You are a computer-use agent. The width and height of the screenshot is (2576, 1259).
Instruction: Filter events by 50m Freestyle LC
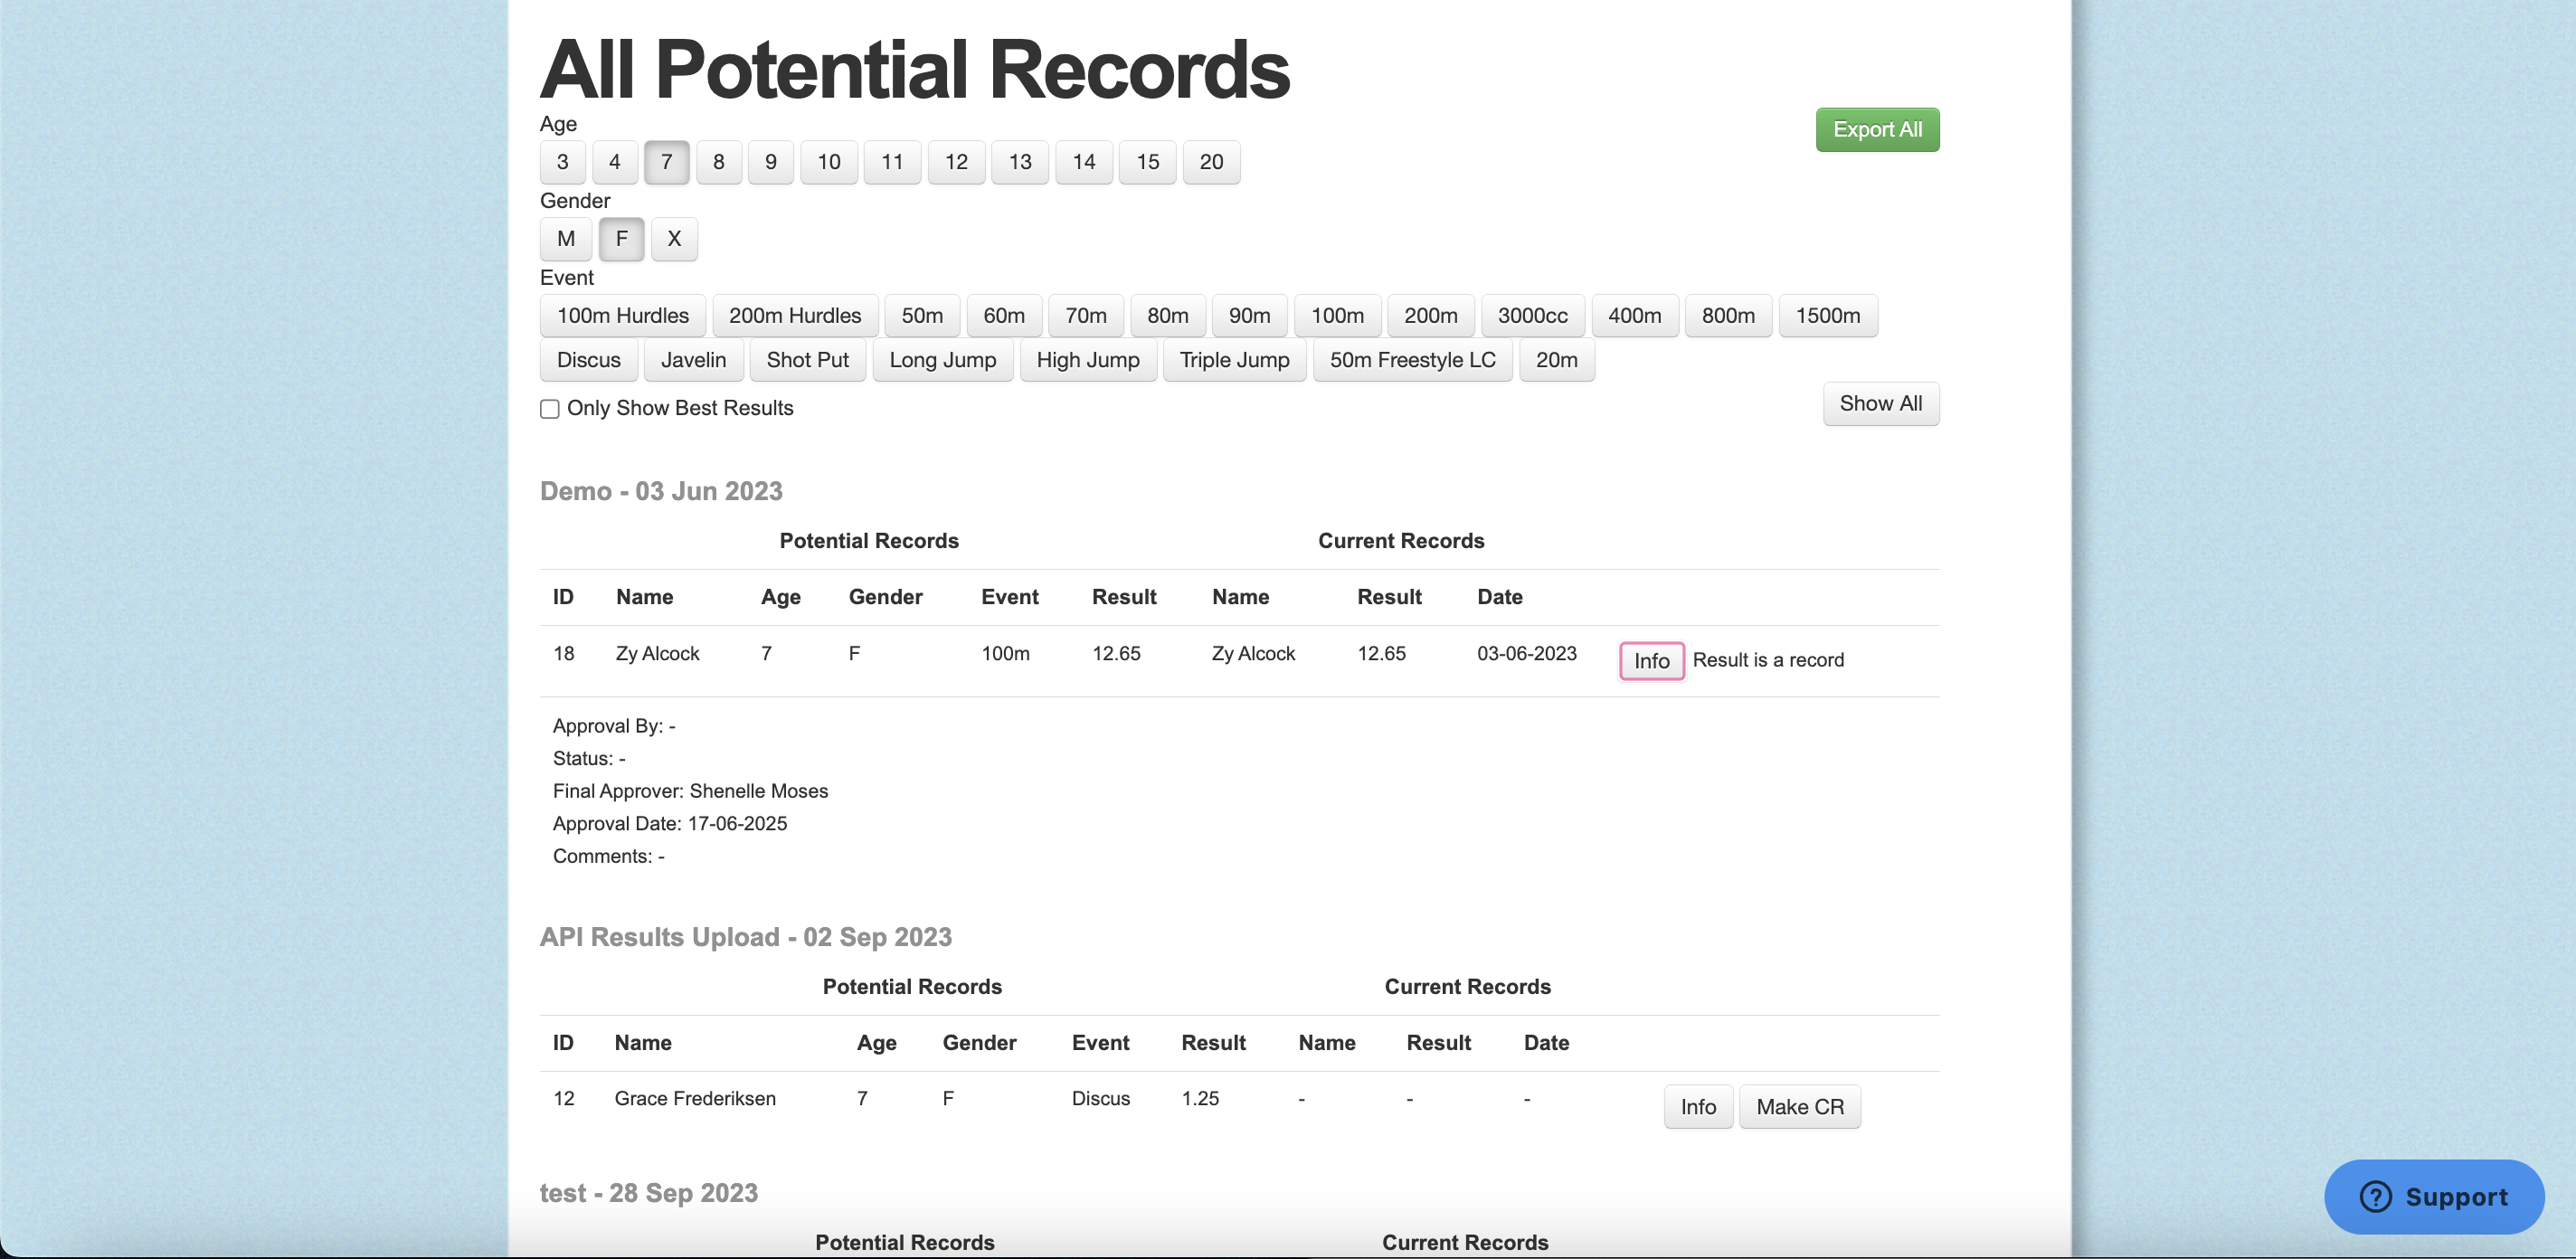pos(1413,360)
